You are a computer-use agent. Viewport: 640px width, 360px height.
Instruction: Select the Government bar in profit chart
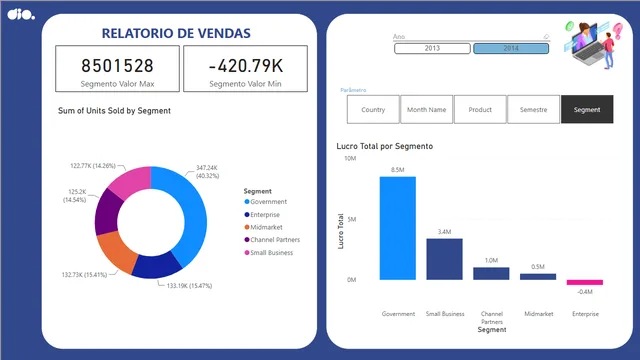point(398,228)
